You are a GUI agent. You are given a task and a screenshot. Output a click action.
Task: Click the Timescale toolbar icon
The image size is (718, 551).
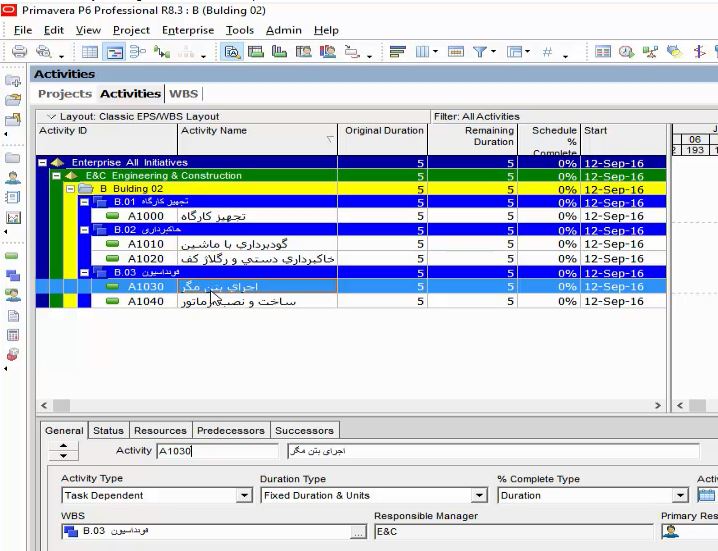pos(456,52)
